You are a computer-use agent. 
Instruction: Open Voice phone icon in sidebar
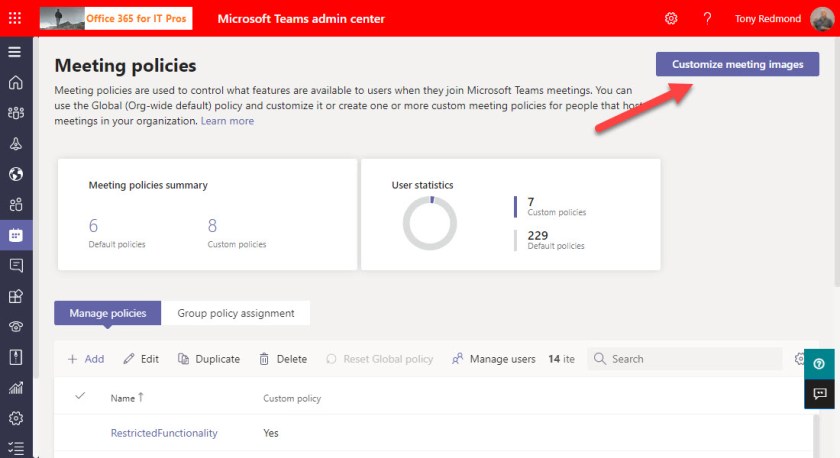pyautogui.click(x=16, y=326)
